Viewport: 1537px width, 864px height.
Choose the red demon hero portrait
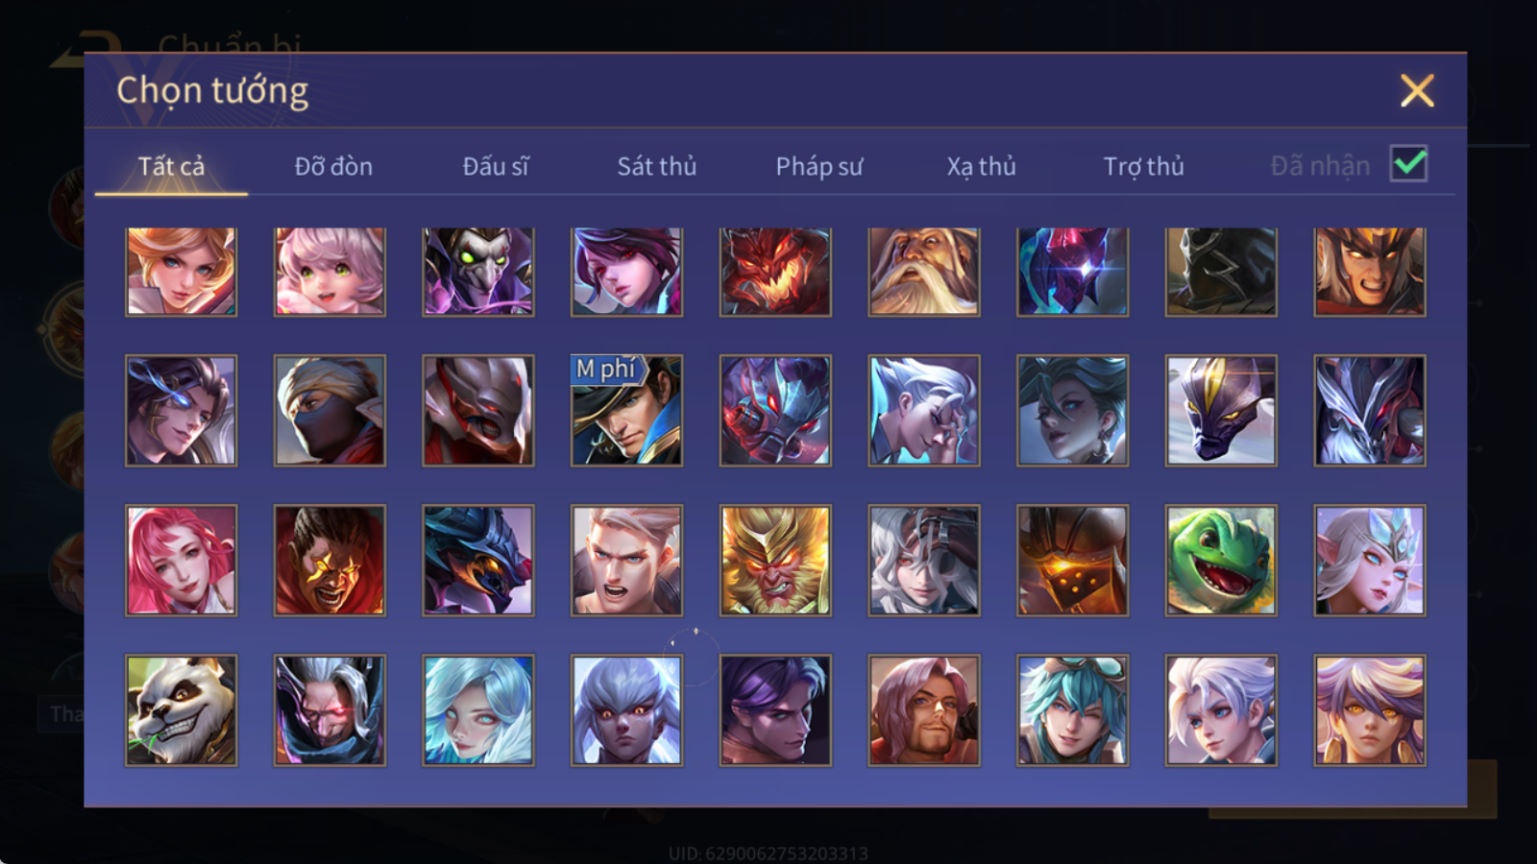(x=775, y=272)
